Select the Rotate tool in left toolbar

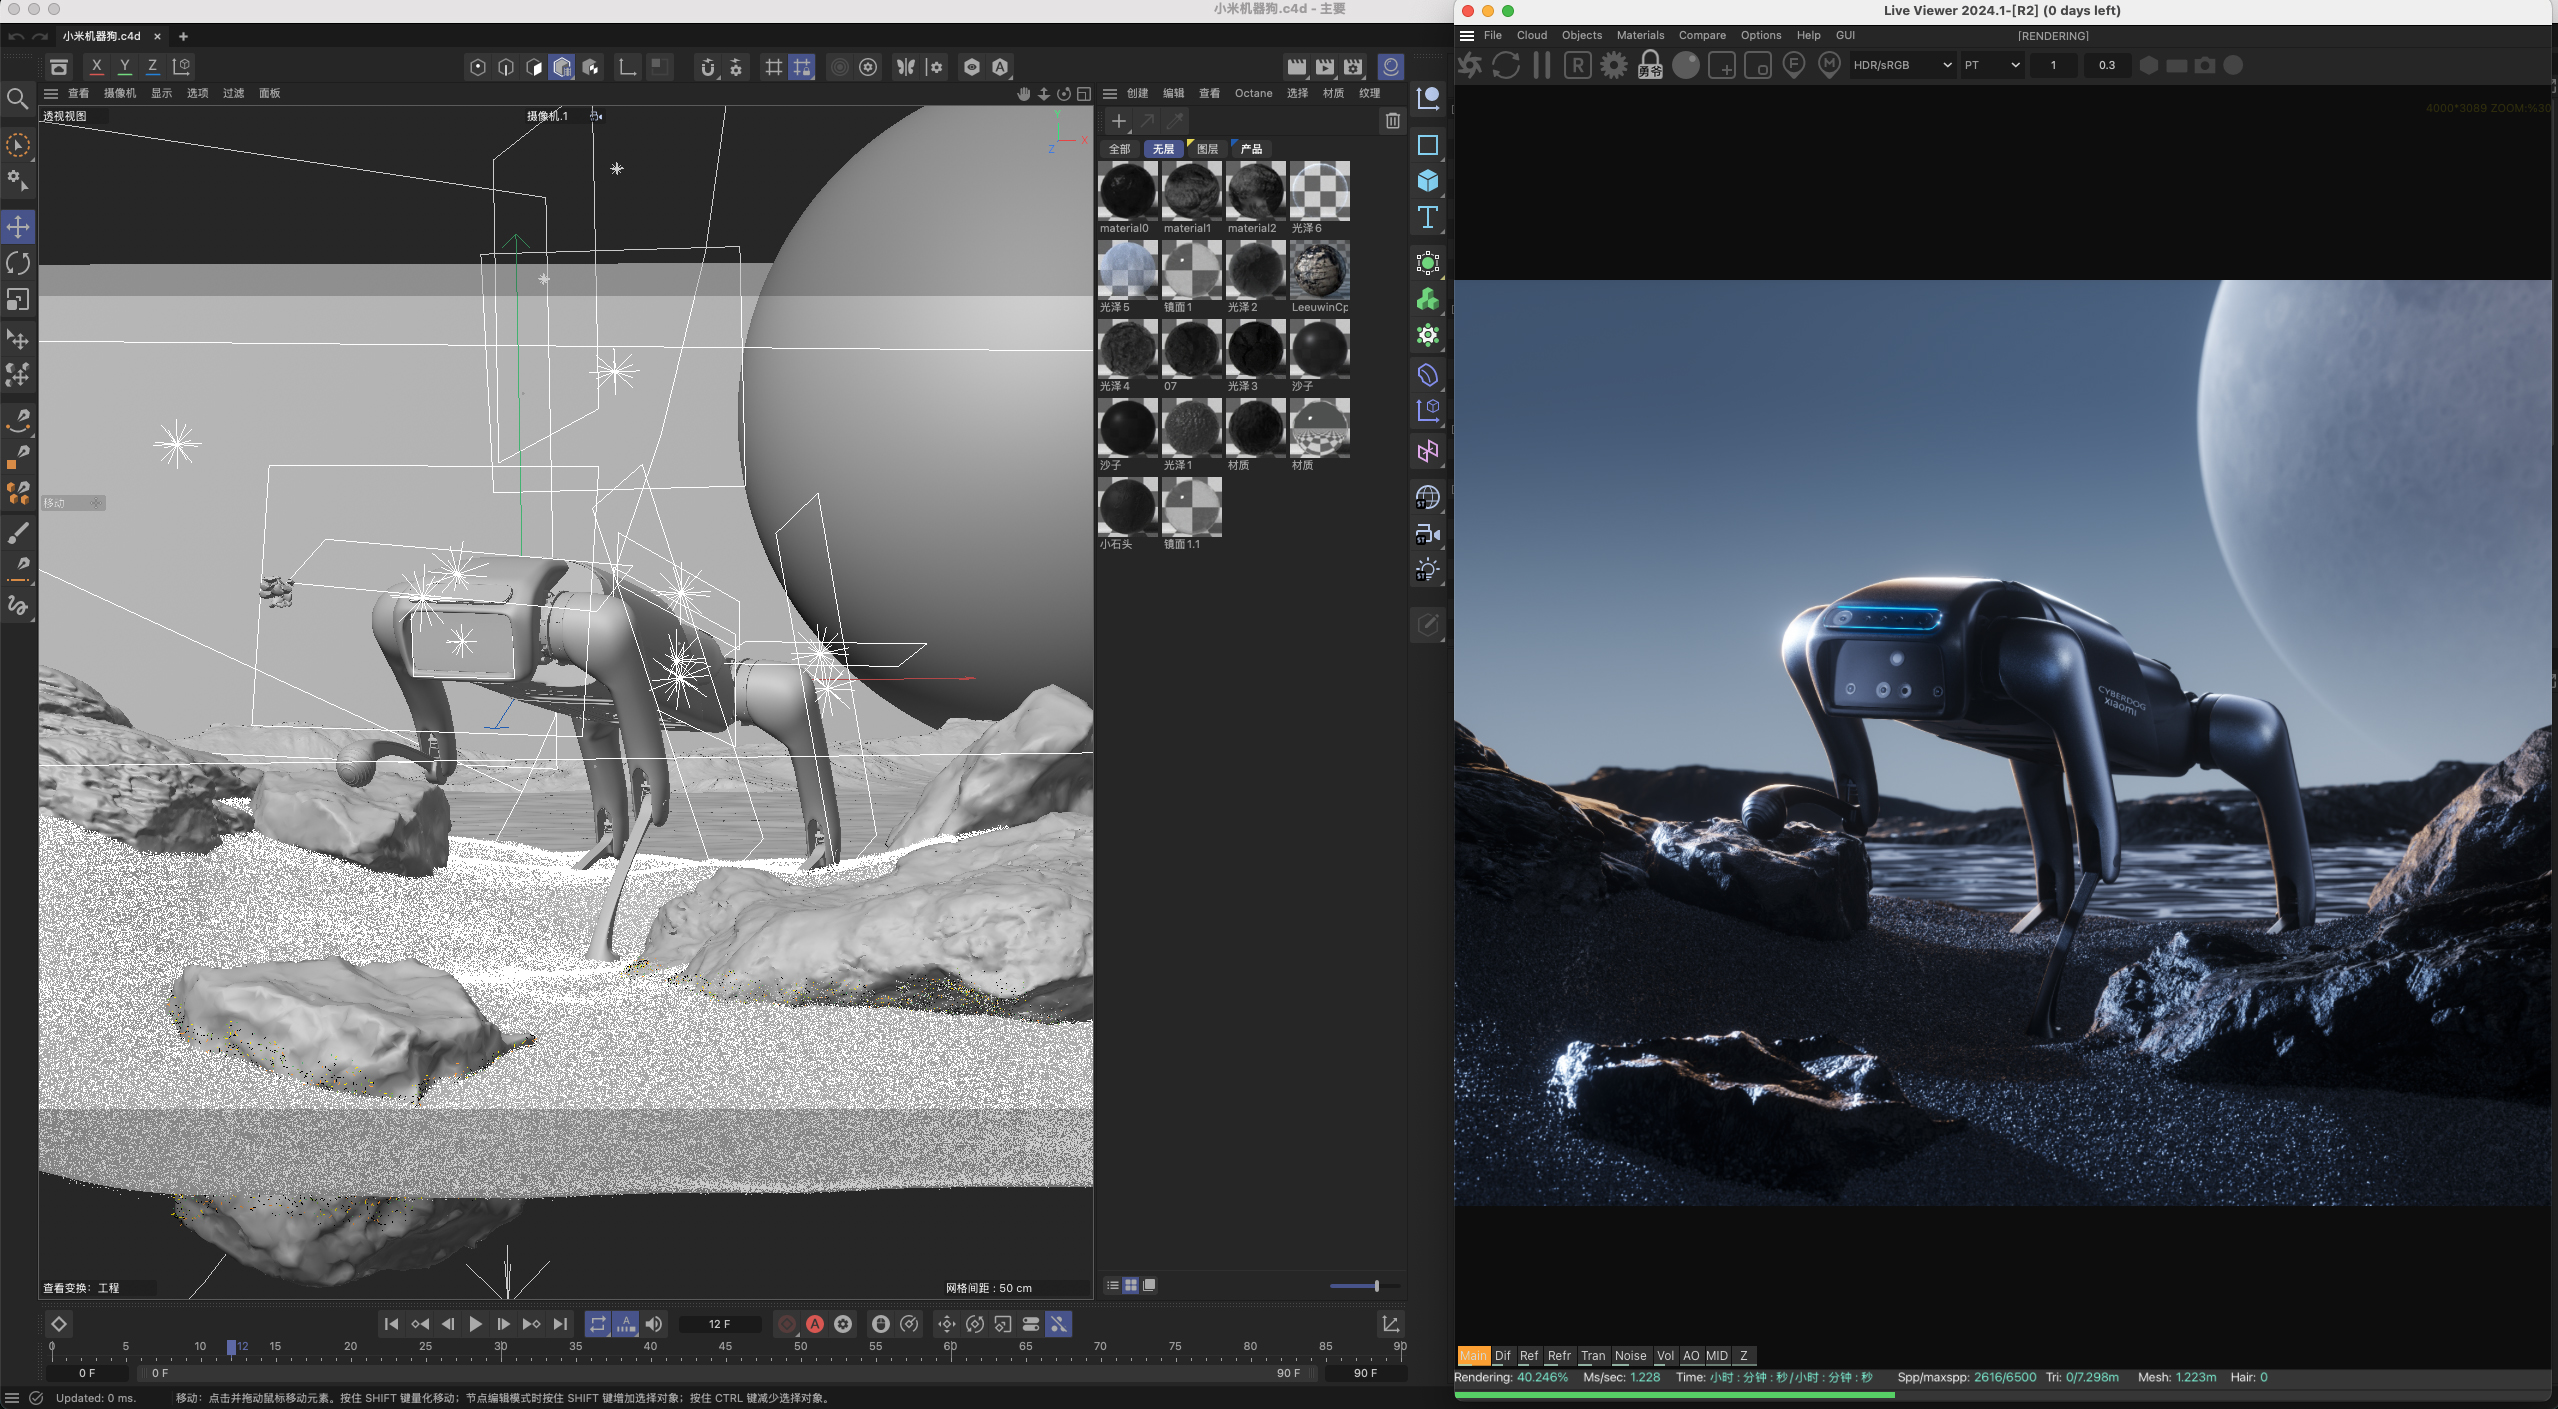[18, 263]
